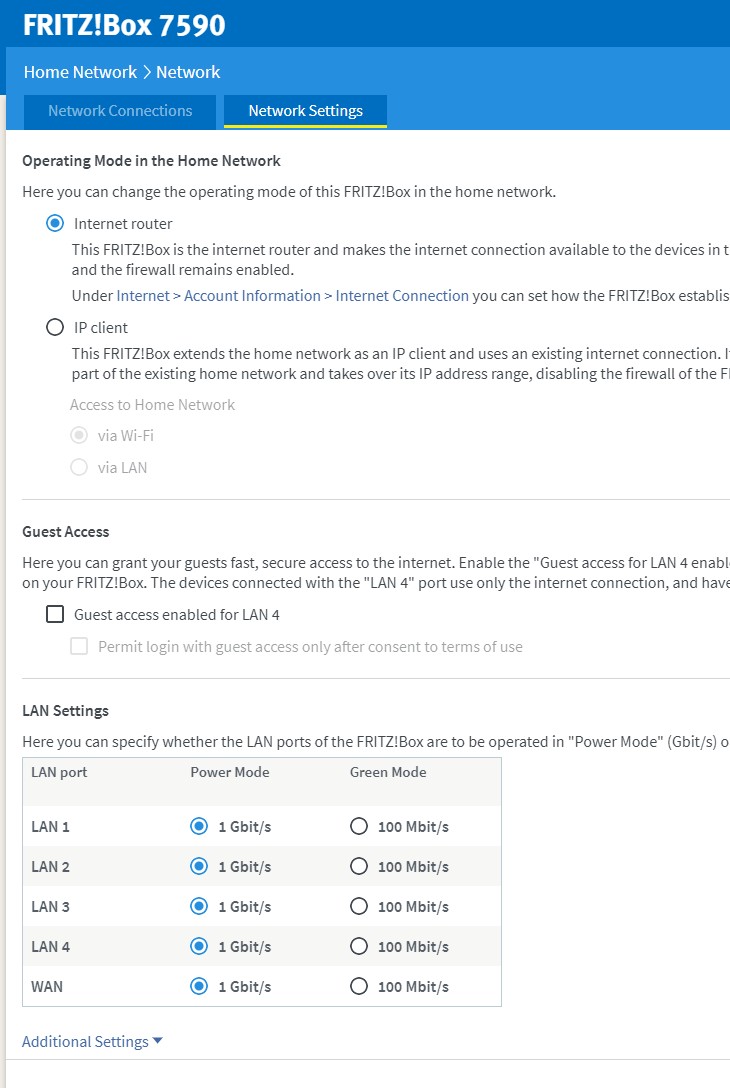Choose 1 Gbit/s for LAN 2
Viewport: 730px width, 1088px height.
pos(199,867)
